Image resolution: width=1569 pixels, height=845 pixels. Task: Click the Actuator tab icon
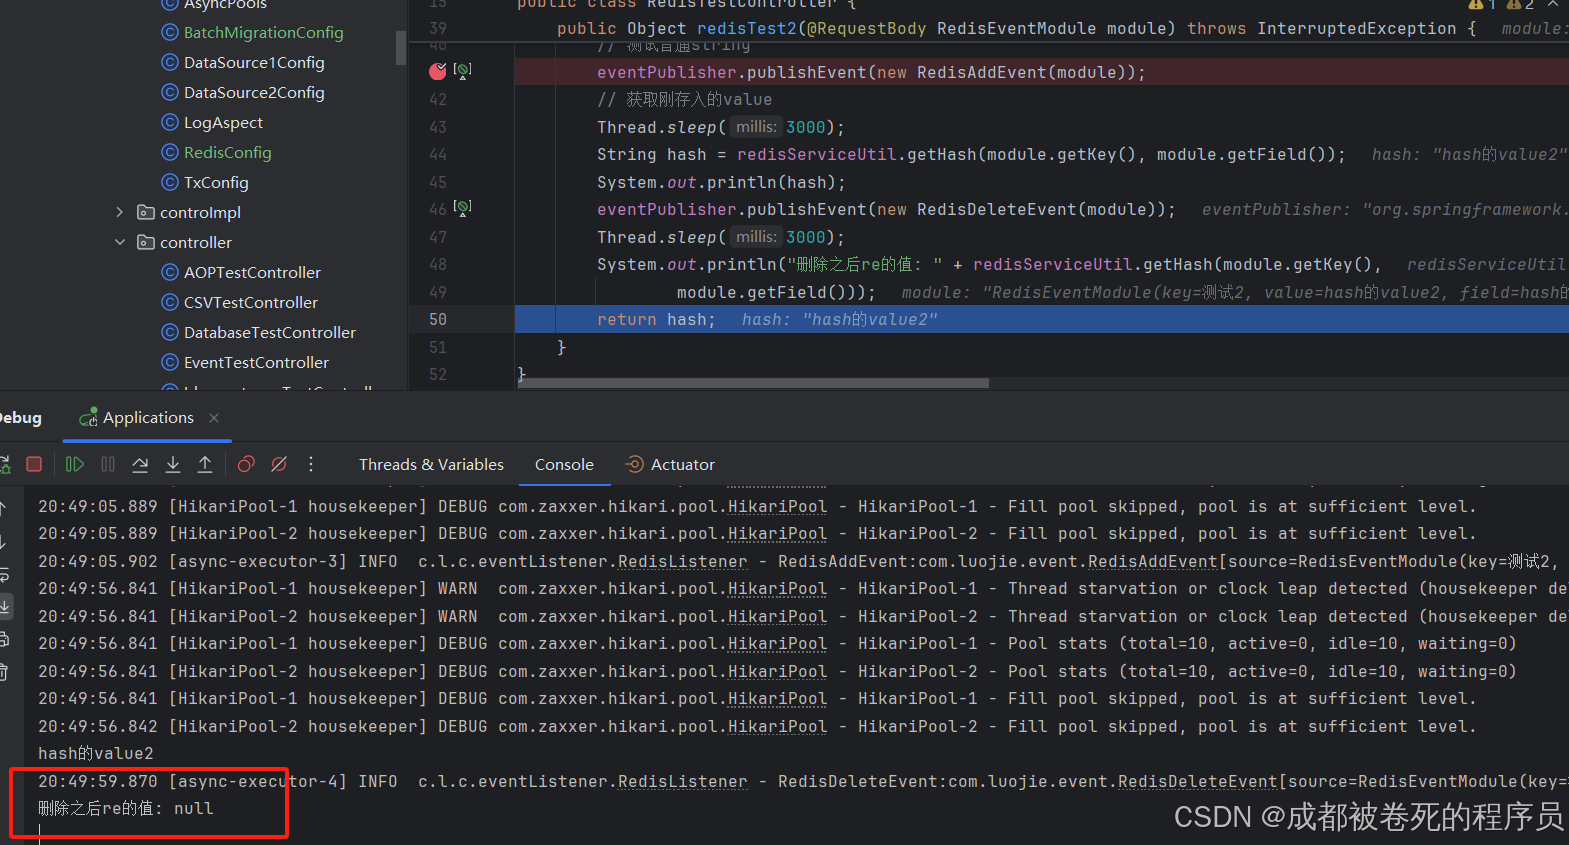(x=634, y=464)
